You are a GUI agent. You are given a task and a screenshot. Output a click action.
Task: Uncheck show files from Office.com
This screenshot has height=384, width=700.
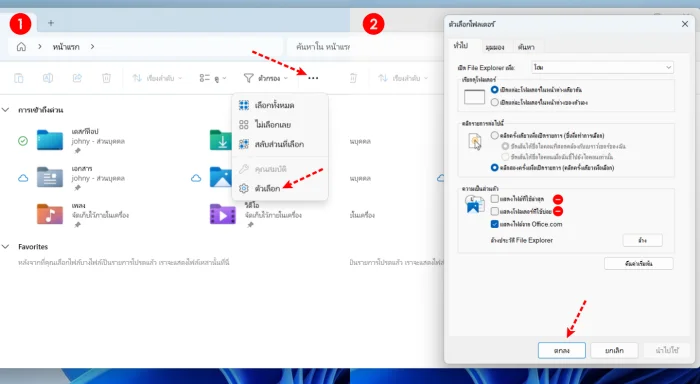click(x=495, y=224)
